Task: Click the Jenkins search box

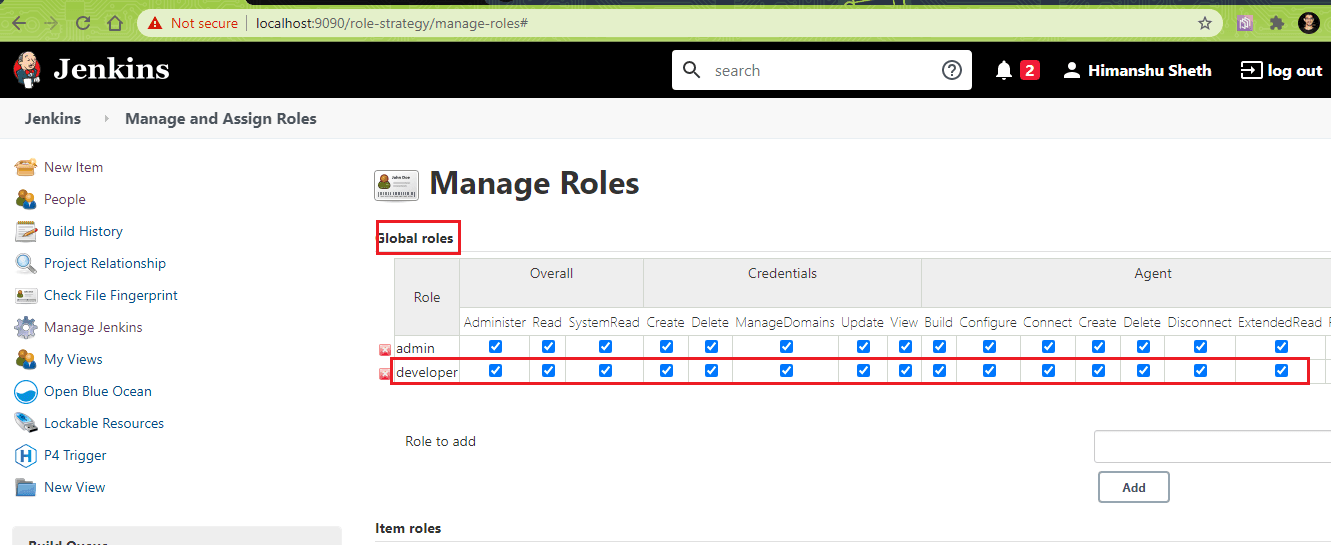Action: (x=822, y=70)
